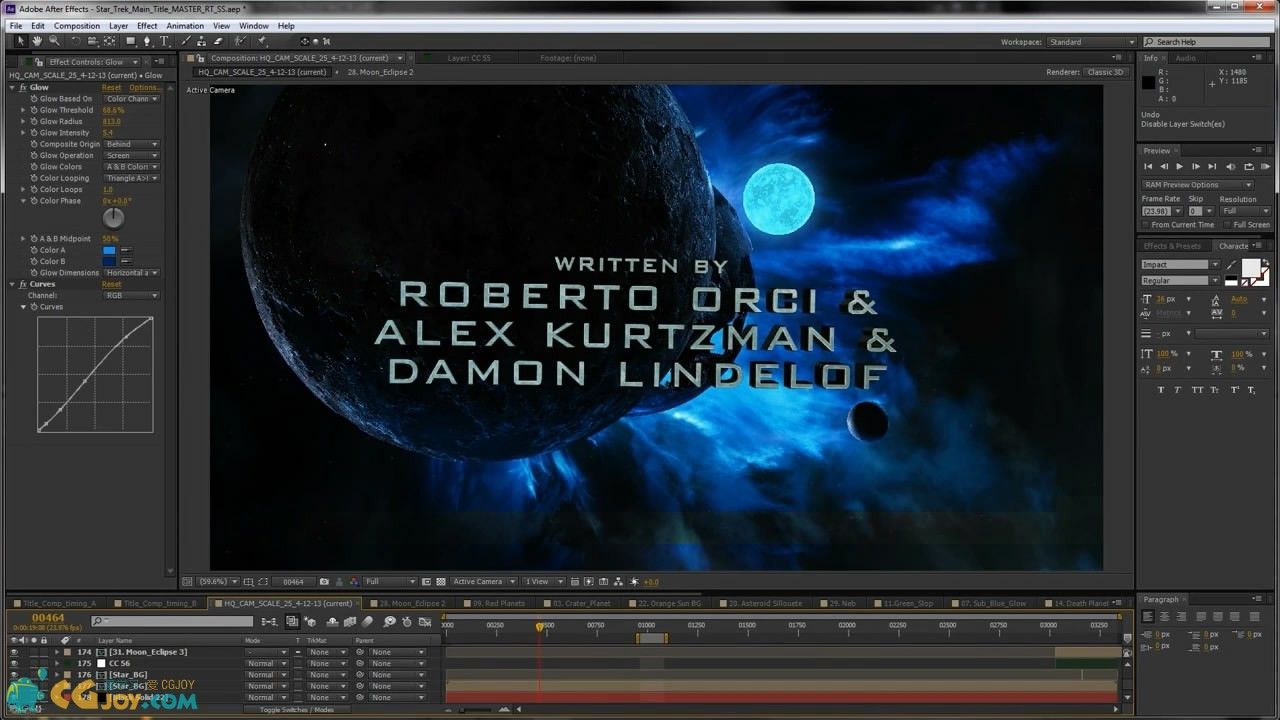Take a snapshot with camera icon

tap(324, 581)
